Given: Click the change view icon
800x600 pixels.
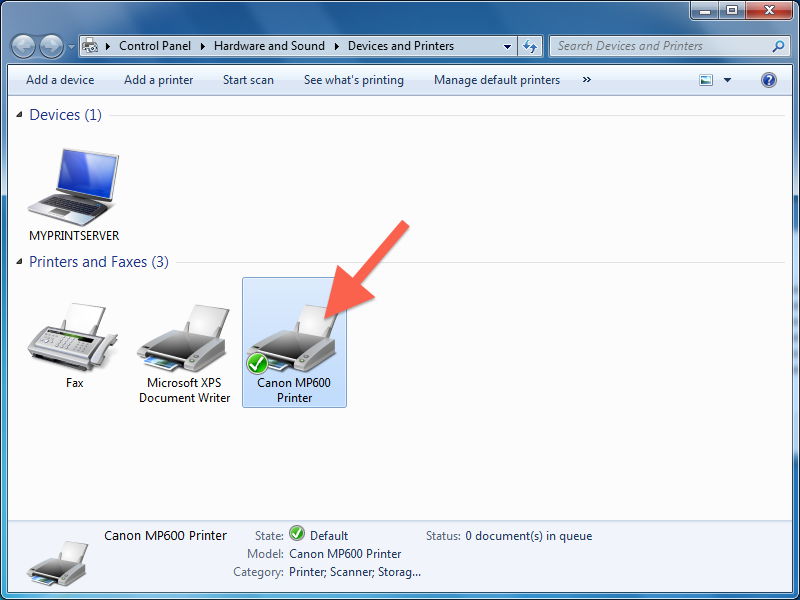Looking at the screenshot, I should click(x=706, y=80).
